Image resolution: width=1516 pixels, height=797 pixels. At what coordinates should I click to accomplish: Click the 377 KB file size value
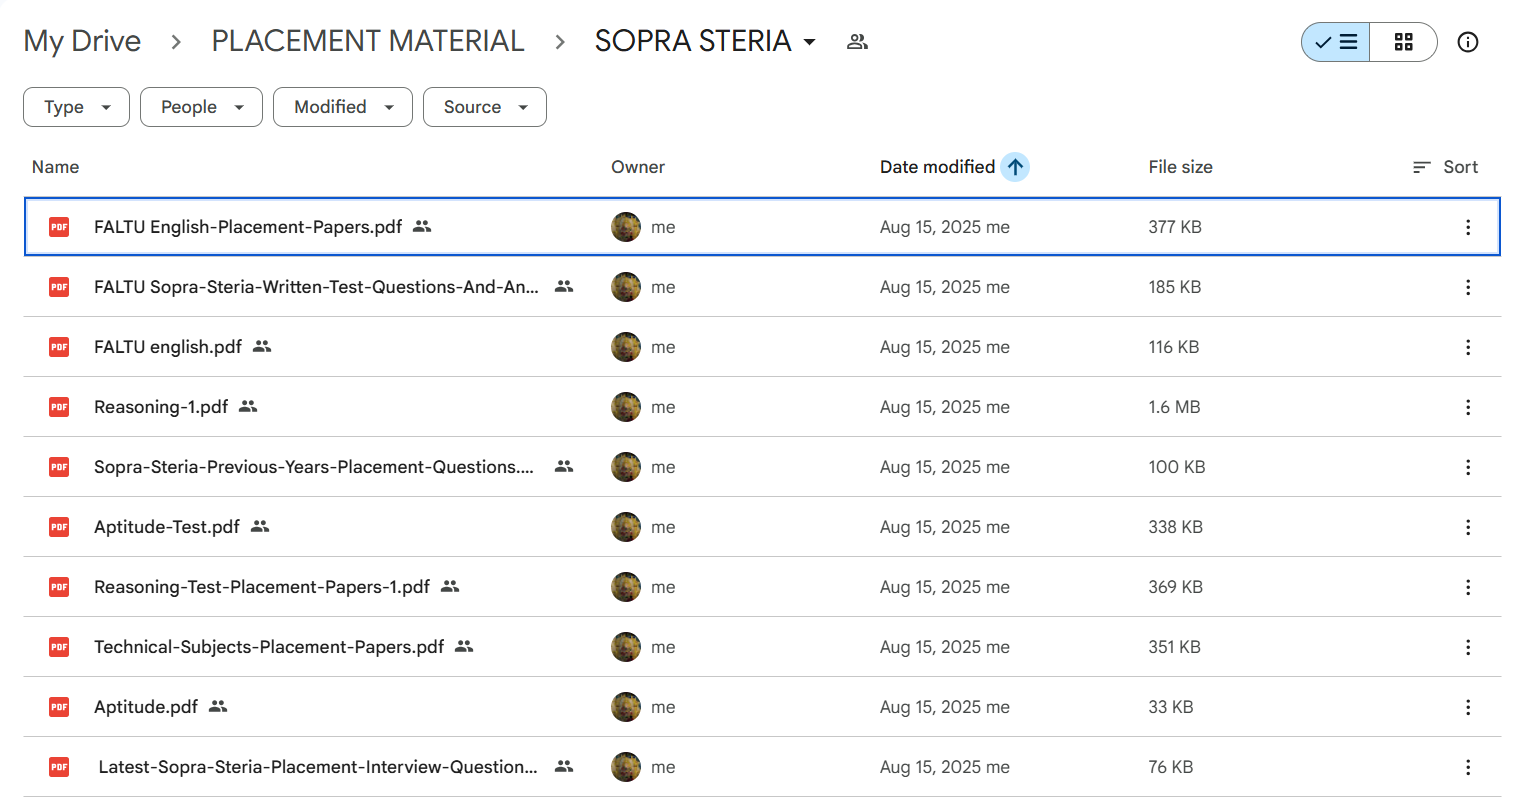[1175, 227]
